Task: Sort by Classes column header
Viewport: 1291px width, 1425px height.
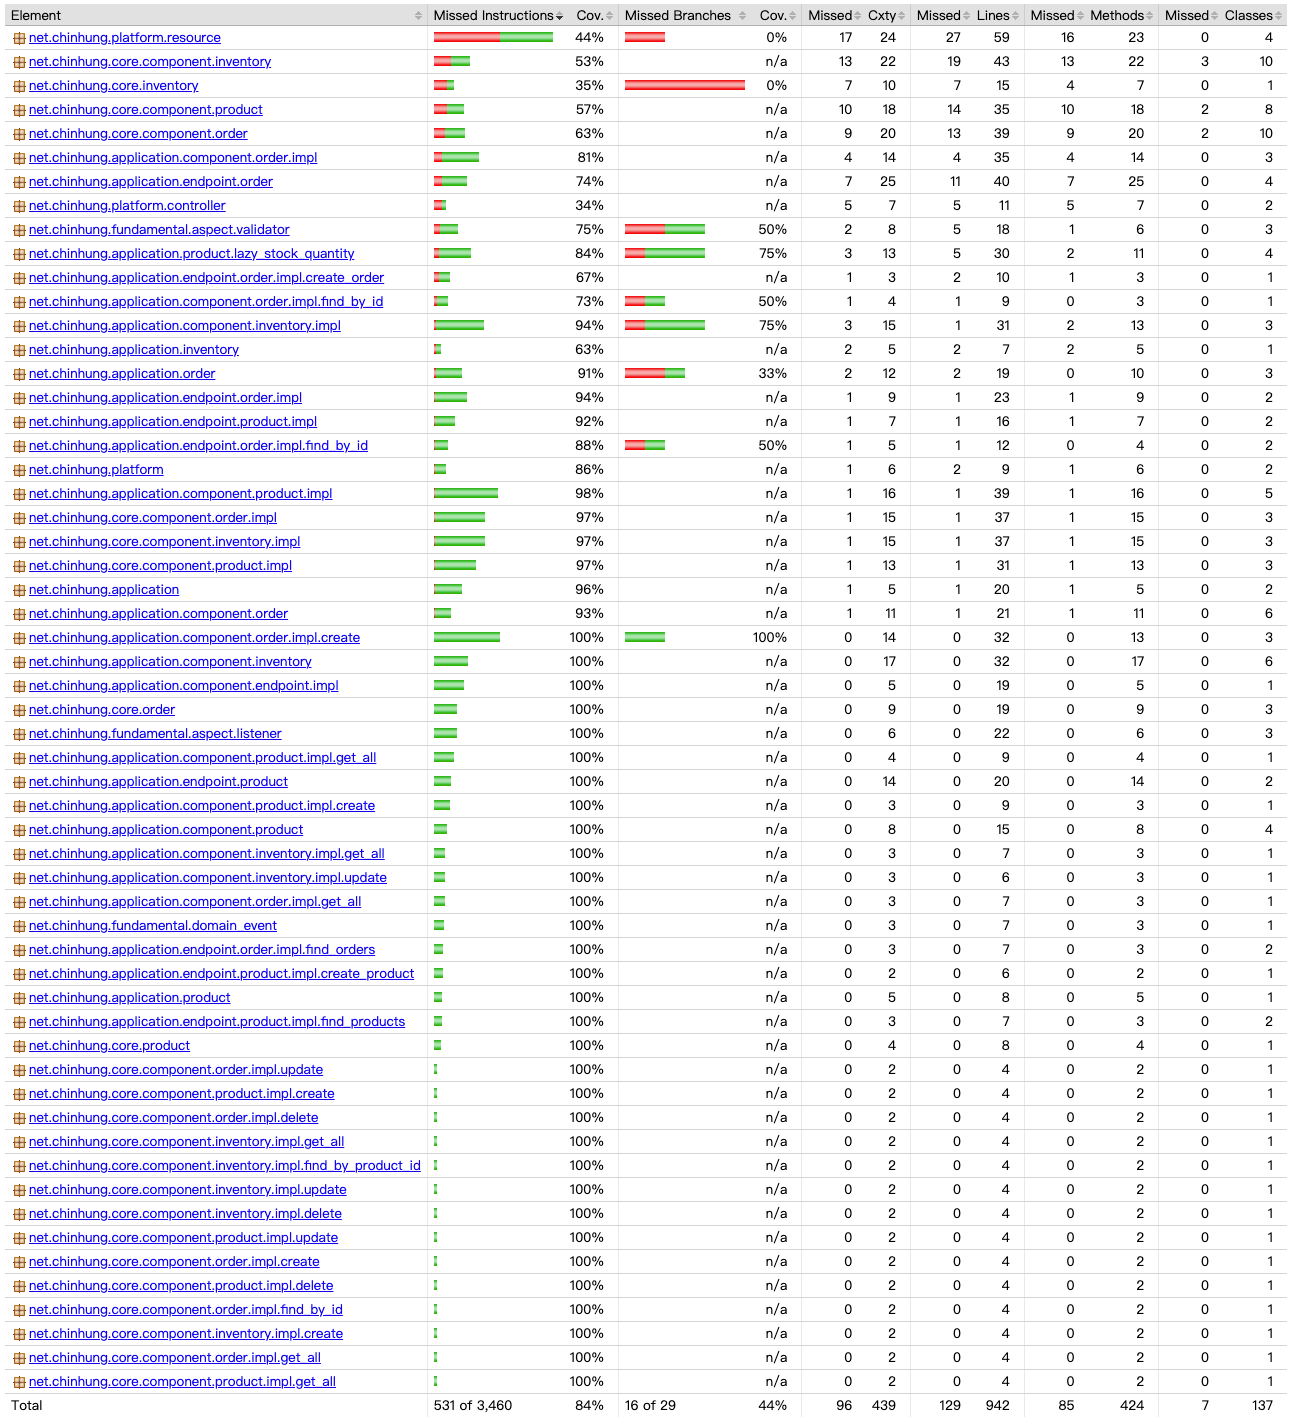Action: tap(1252, 15)
